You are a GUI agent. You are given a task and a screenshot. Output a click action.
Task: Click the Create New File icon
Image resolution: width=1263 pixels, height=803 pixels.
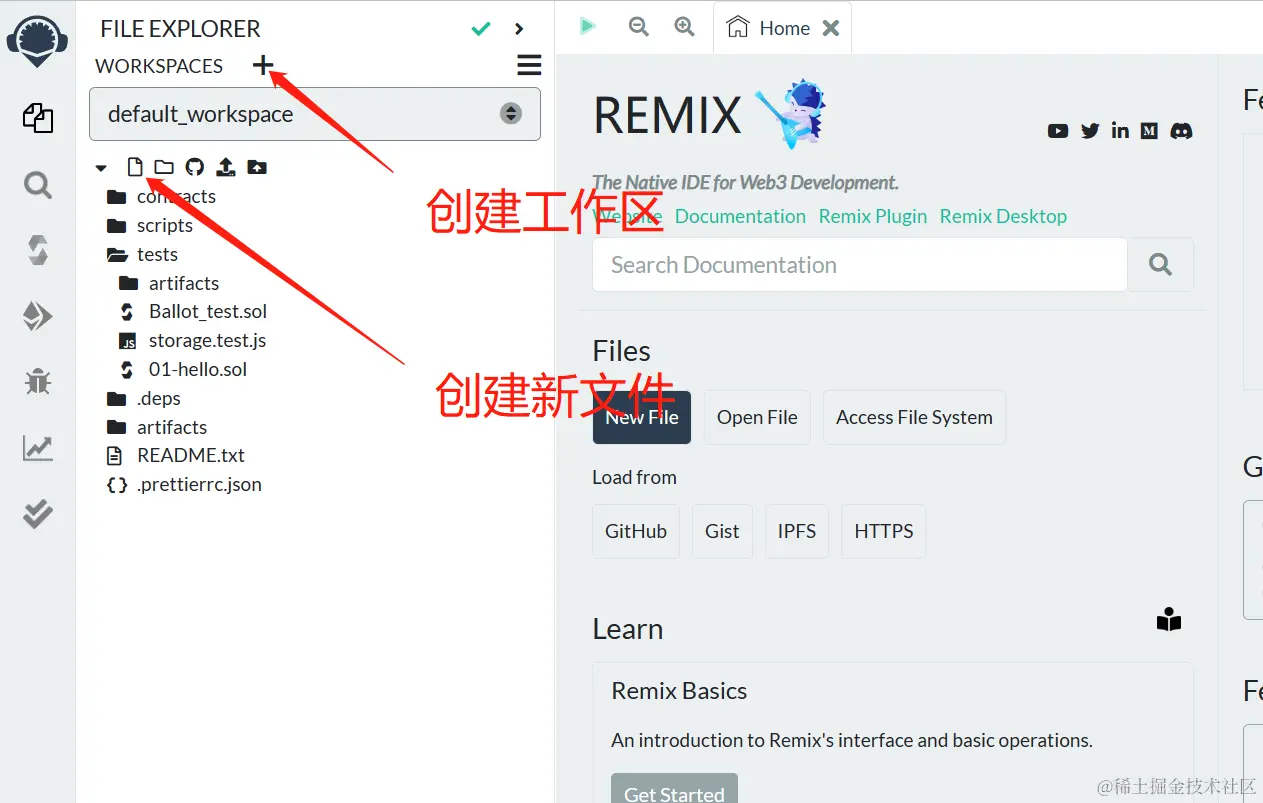(135, 166)
